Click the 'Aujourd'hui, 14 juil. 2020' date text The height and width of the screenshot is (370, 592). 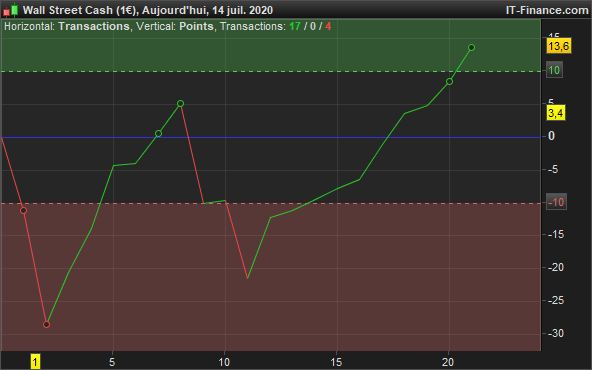point(207,10)
